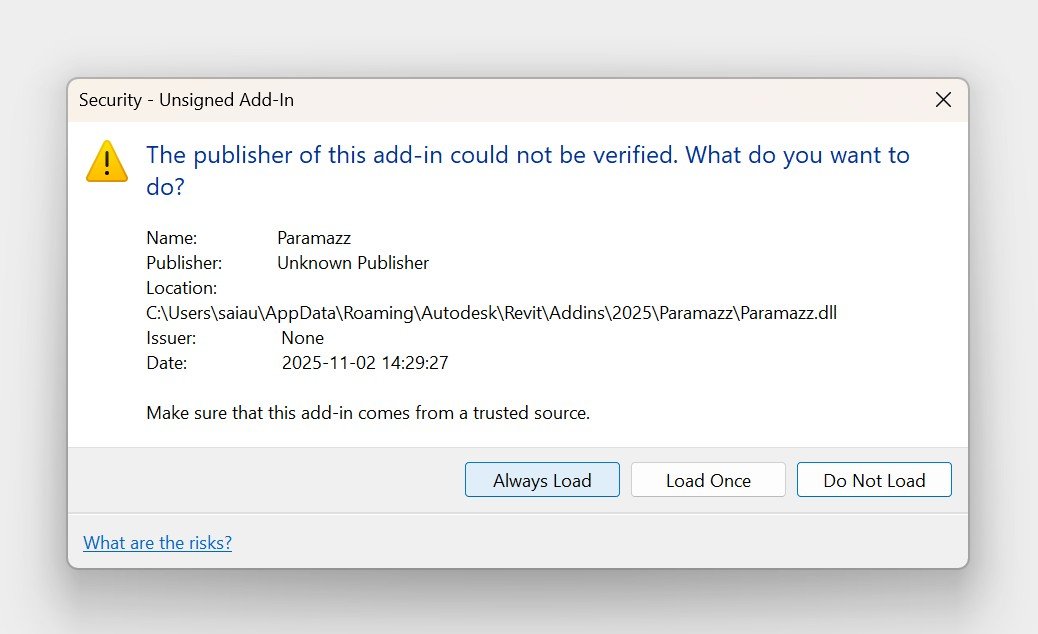Click the 'Issuer:' field label
The width and height of the screenshot is (1038, 634).
pos(171,338)
